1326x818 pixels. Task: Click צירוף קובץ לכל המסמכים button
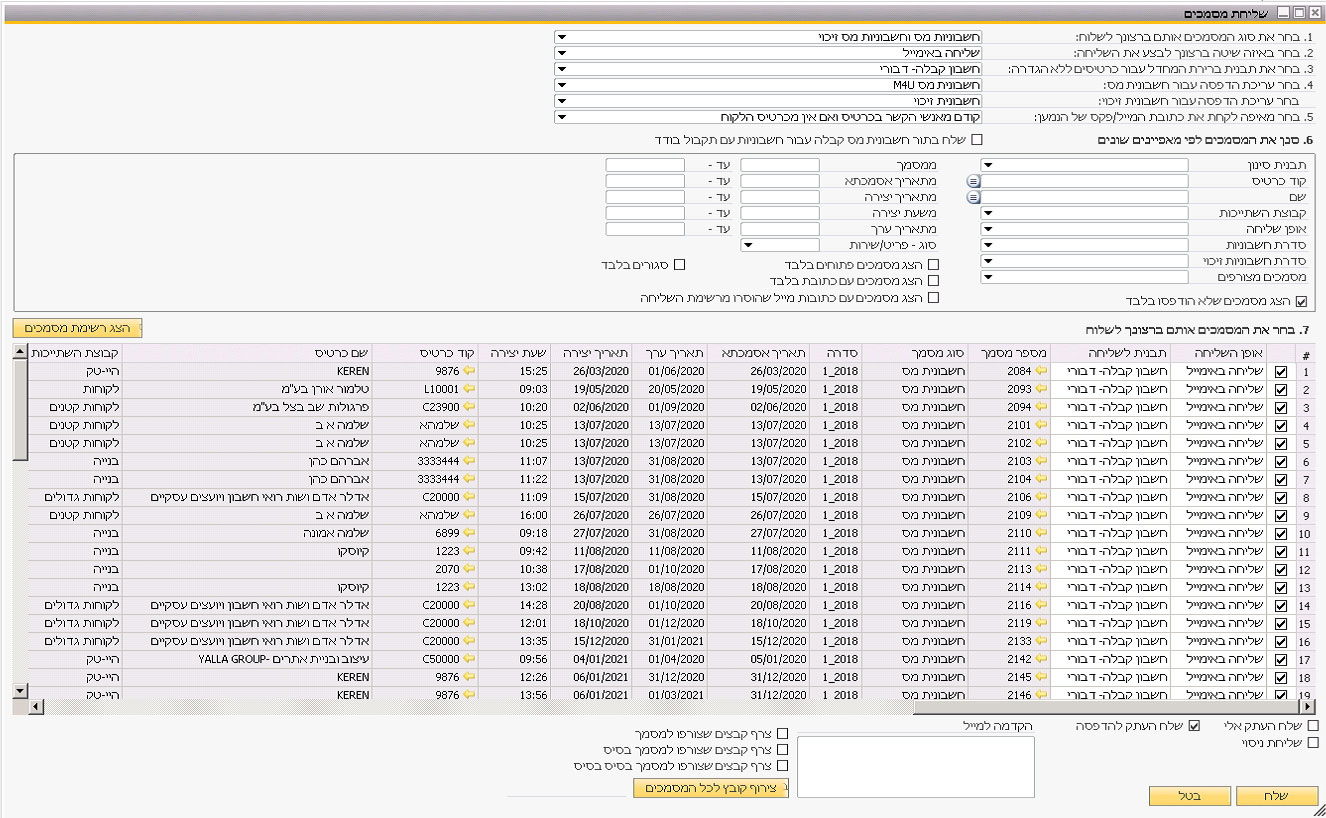711,788
